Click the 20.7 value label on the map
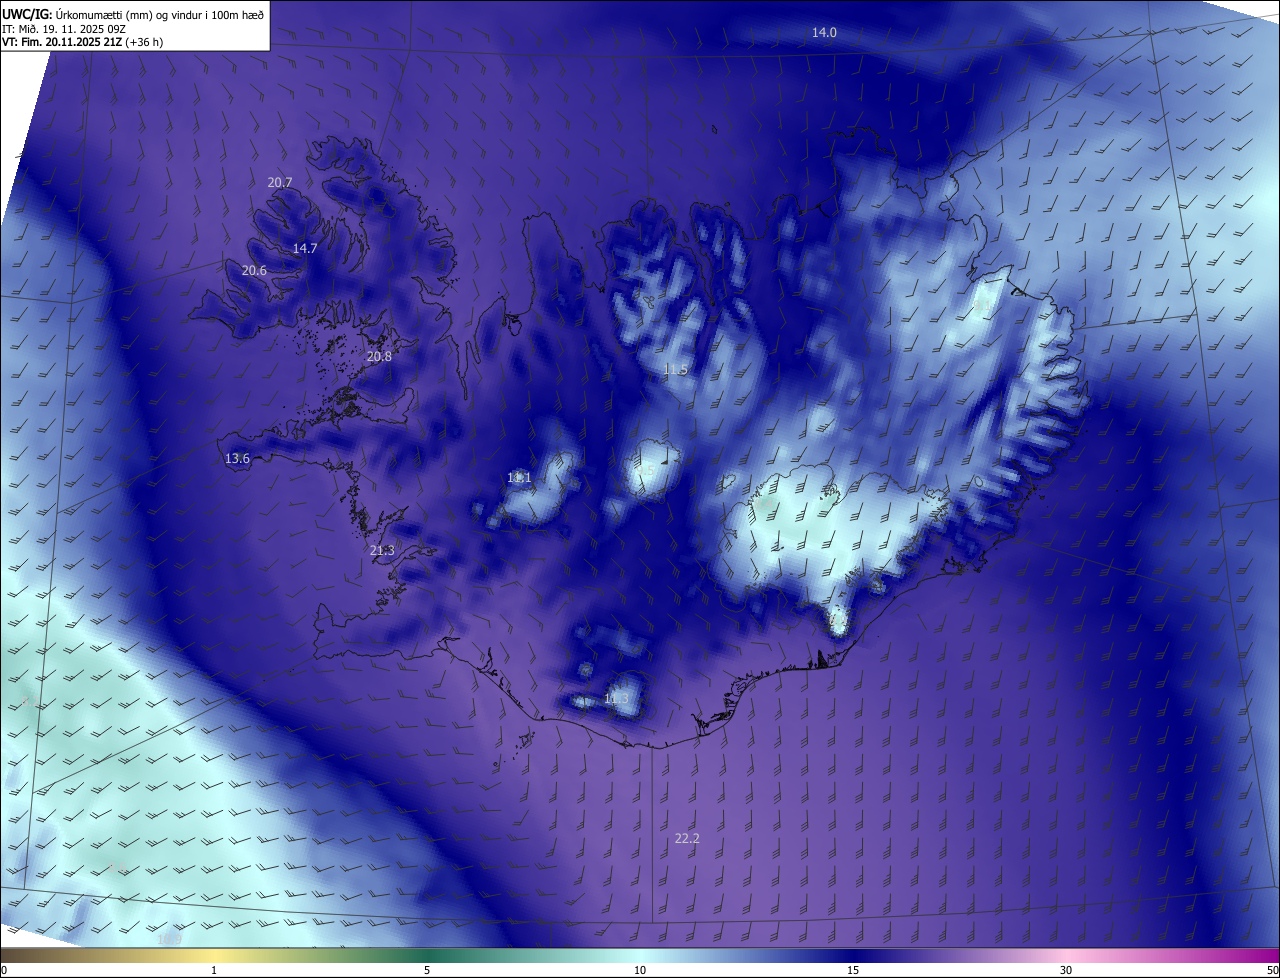Screen dimensions: 1280x978 [x=280, y=183]
